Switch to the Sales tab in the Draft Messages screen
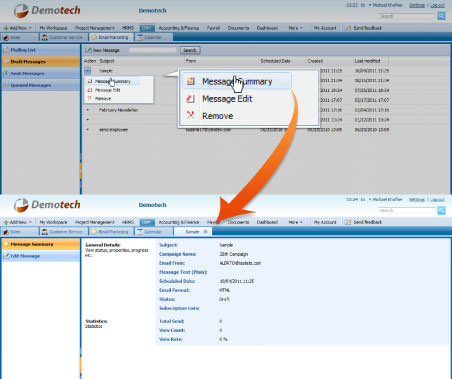 (19, 37)
